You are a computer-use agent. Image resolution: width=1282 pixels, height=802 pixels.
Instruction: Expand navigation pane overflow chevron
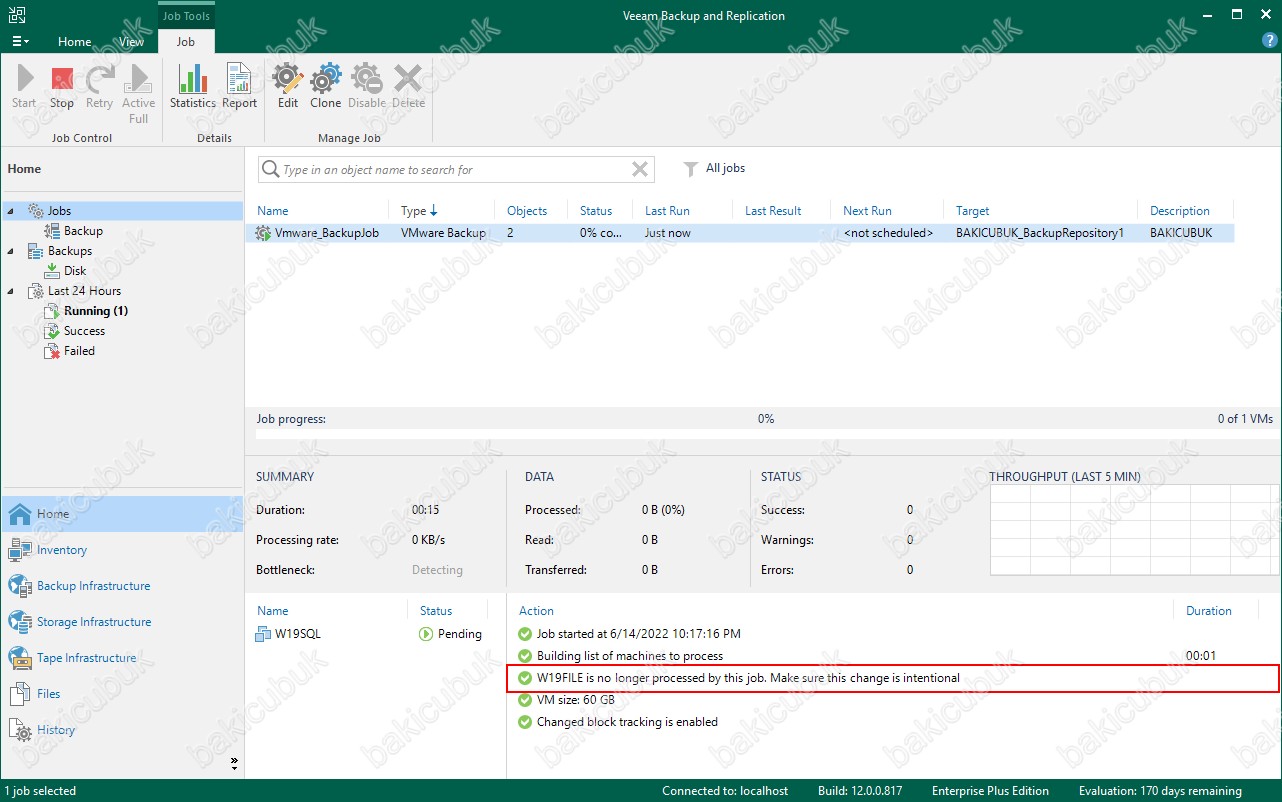pos(234,763)
